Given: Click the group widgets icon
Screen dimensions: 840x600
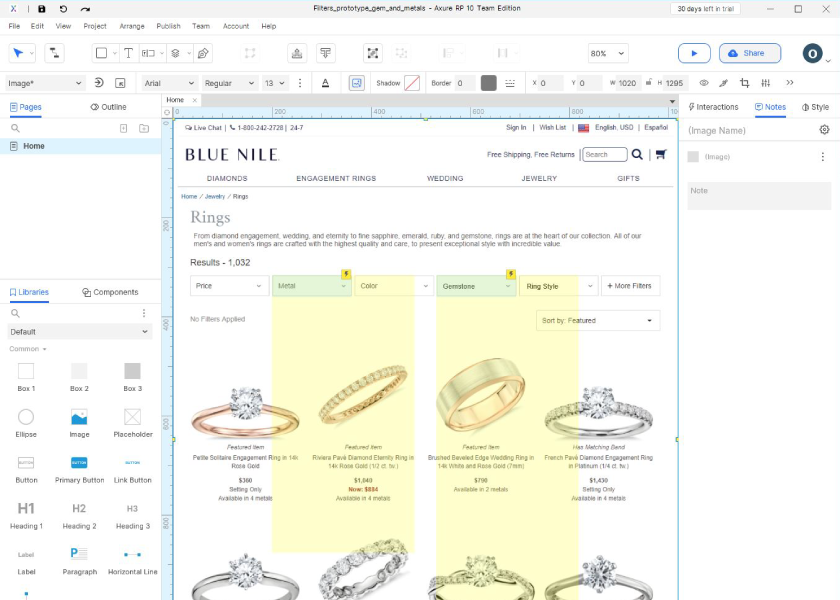Looking at the screenshot, I should (x=373, y=53).
